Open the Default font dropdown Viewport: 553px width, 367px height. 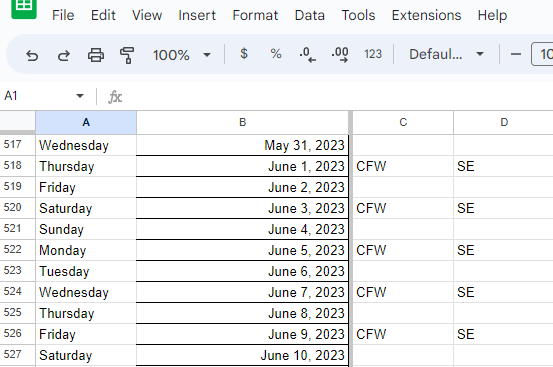[446, 54]
